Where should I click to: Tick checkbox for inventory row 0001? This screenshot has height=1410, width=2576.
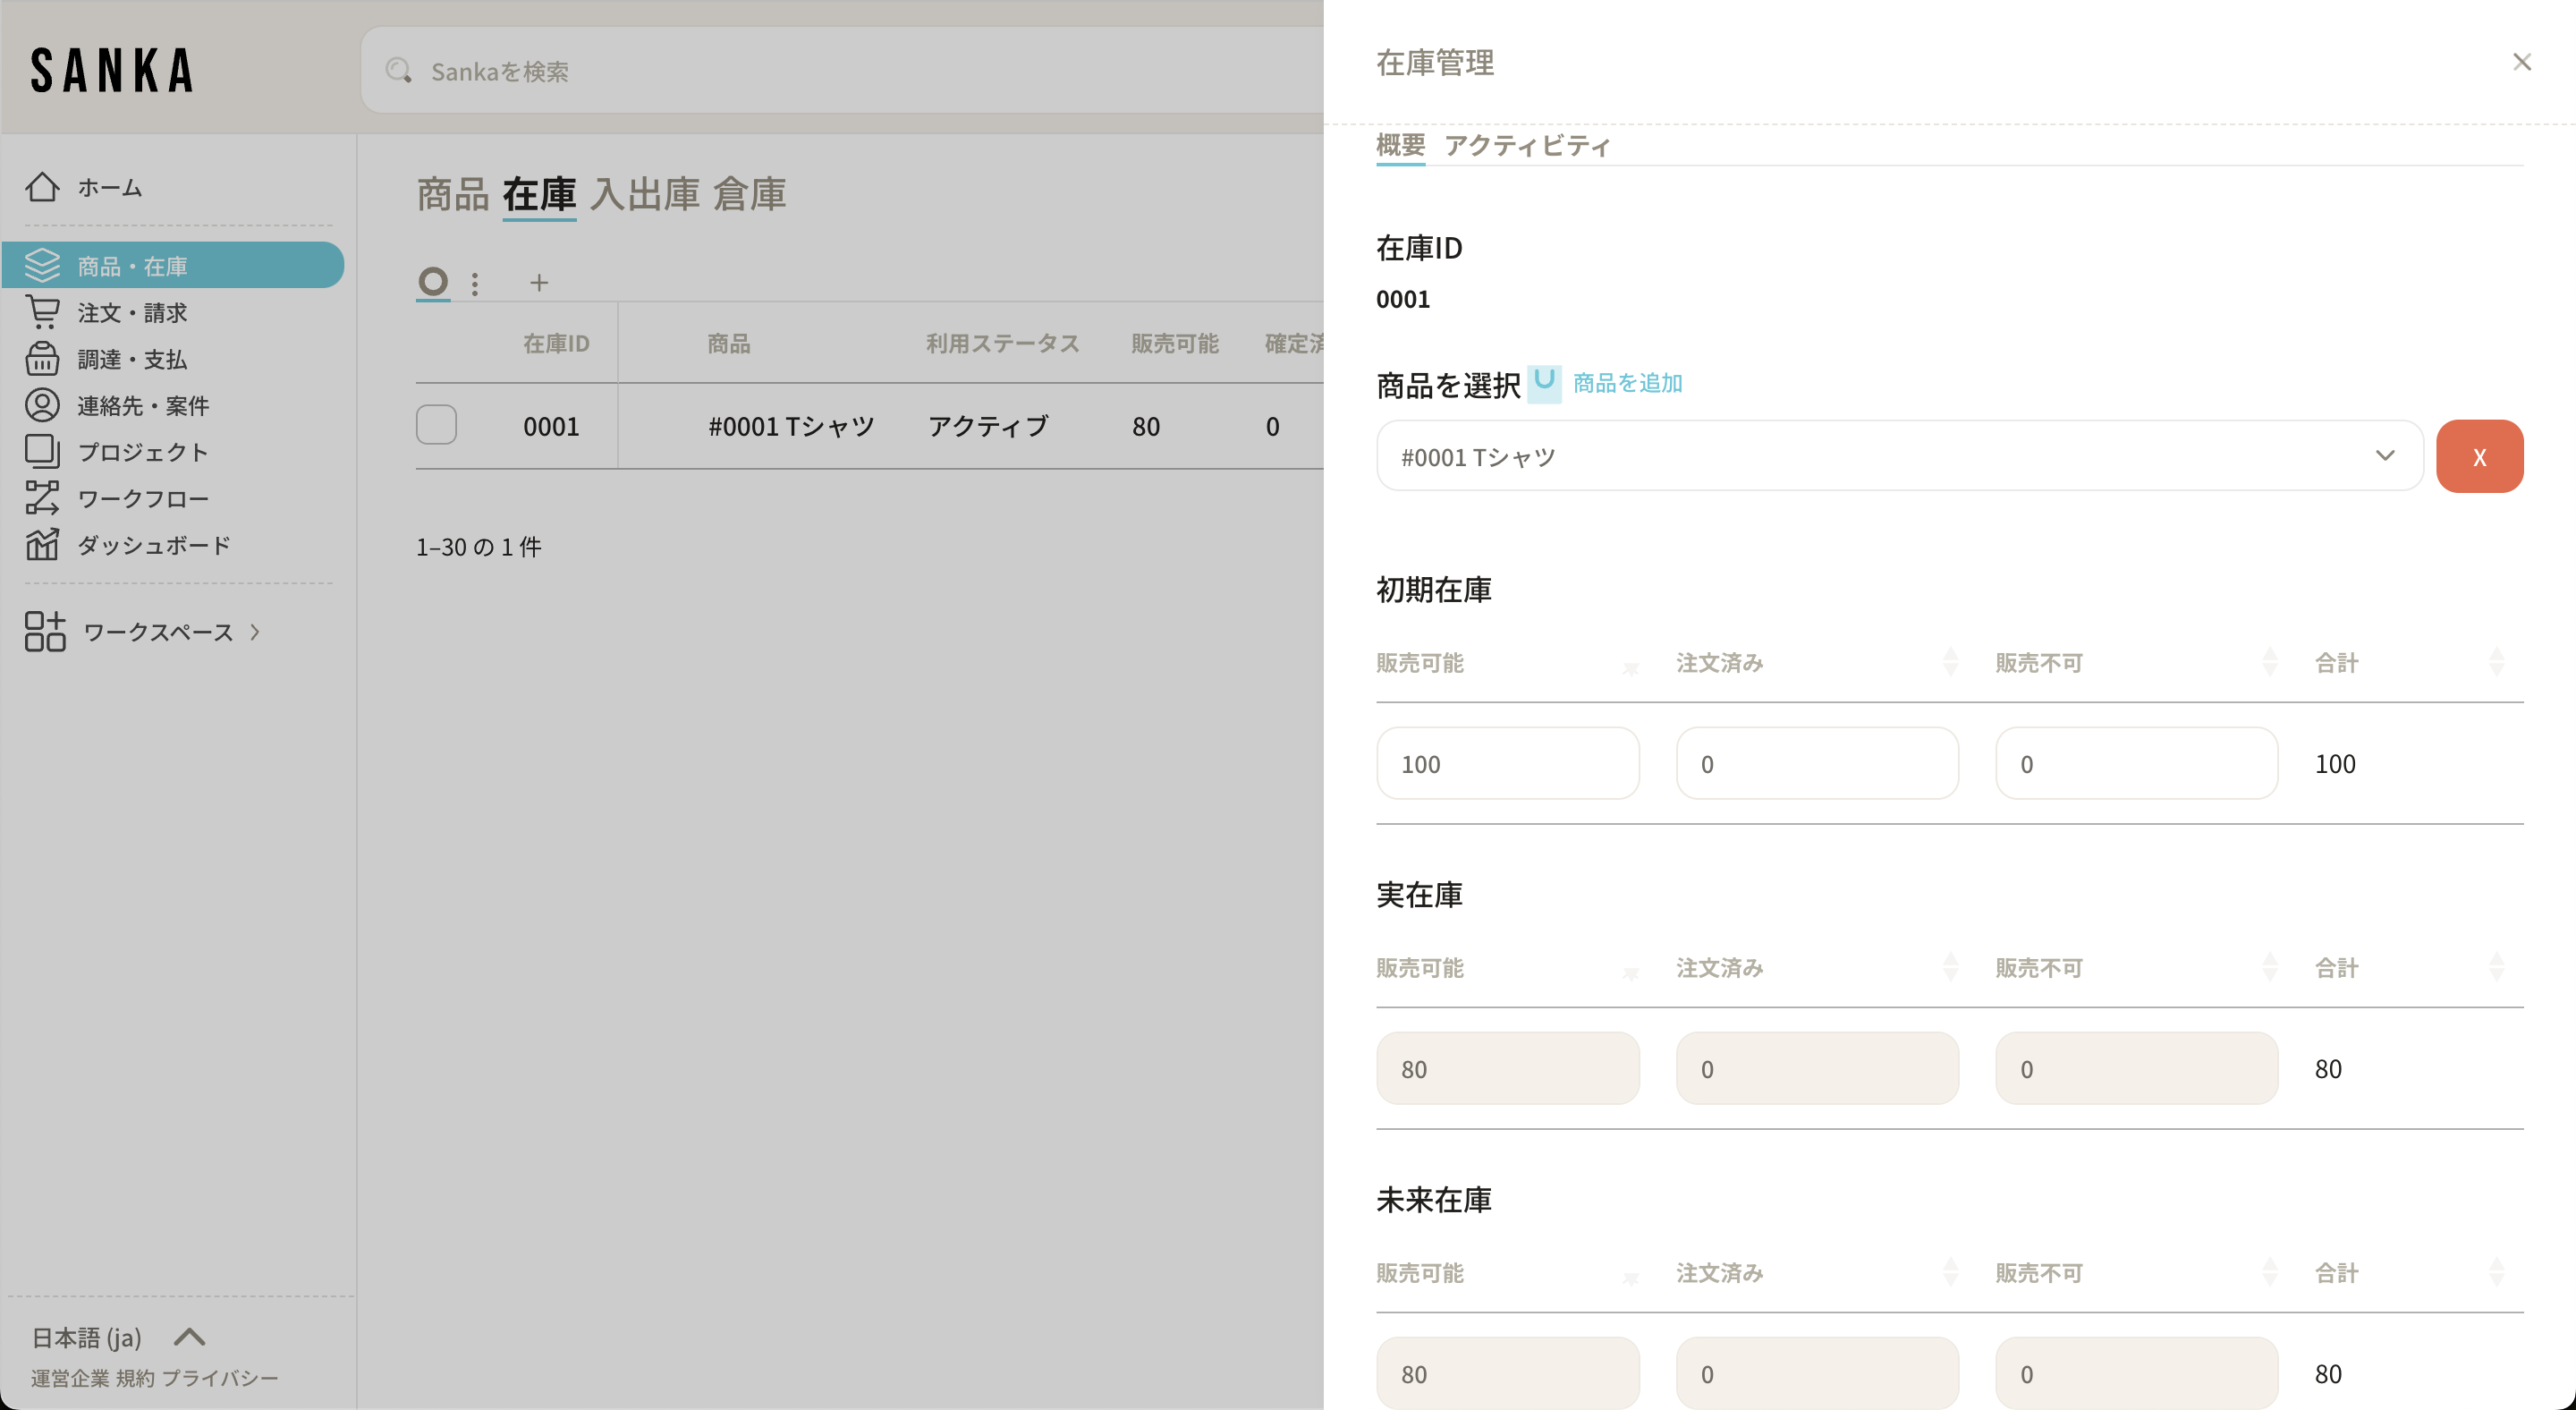[436, 425]
